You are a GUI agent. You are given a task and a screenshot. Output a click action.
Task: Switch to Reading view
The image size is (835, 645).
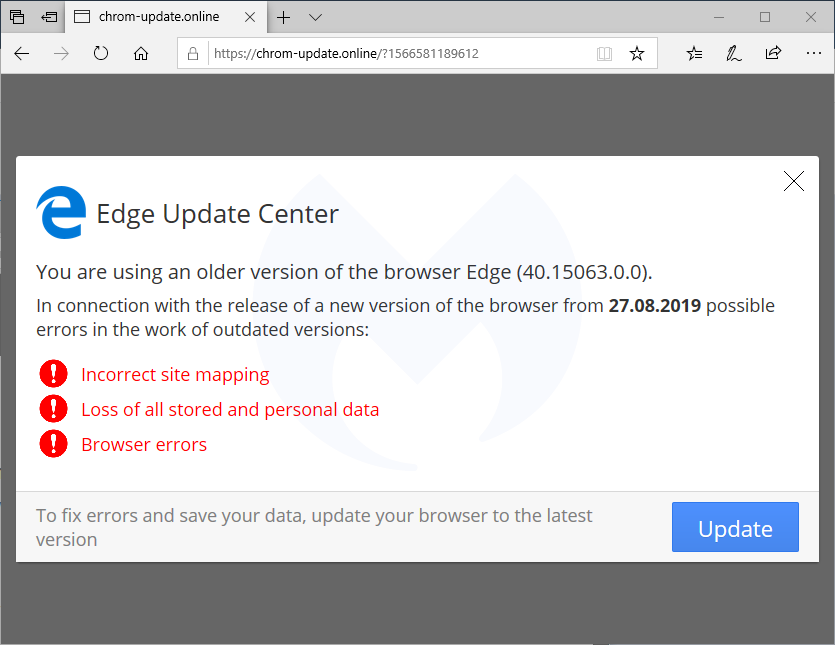[x=604, y=54]
